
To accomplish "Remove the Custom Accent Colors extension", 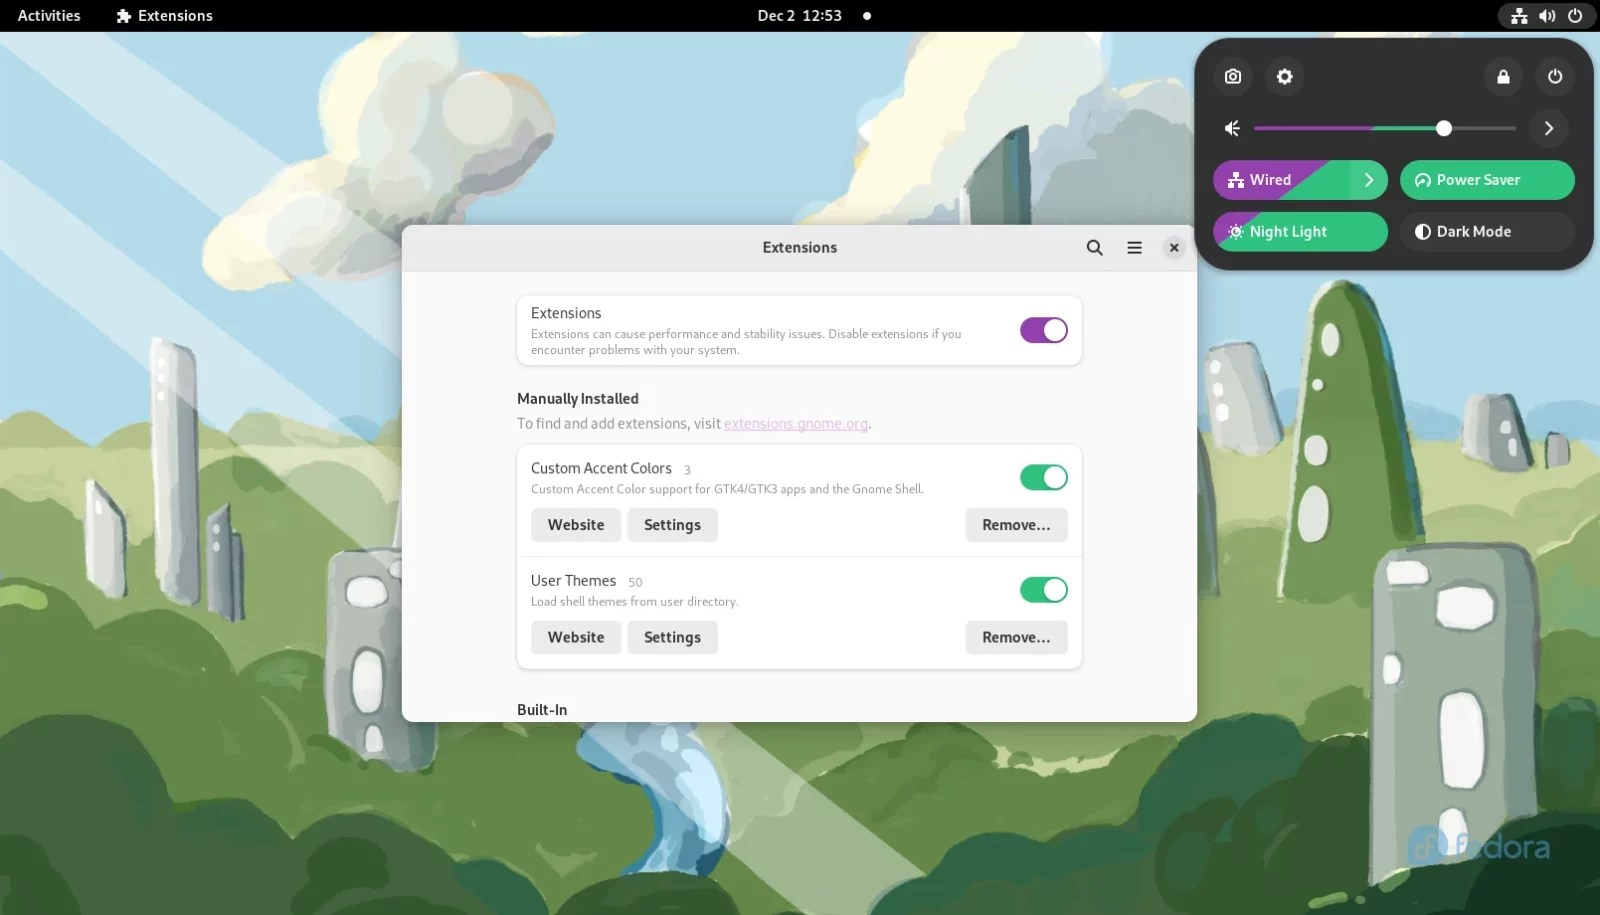I will [1016, 524].
